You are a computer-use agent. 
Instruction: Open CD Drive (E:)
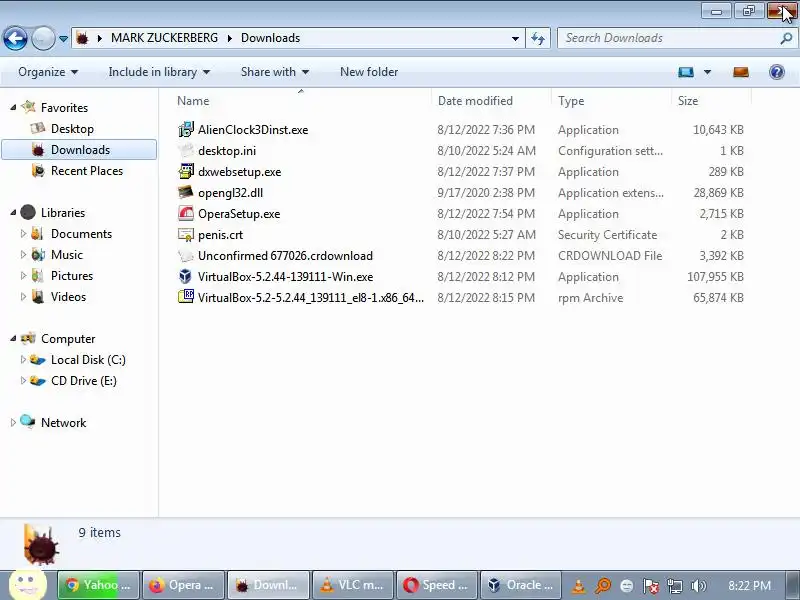click(84, 381)
